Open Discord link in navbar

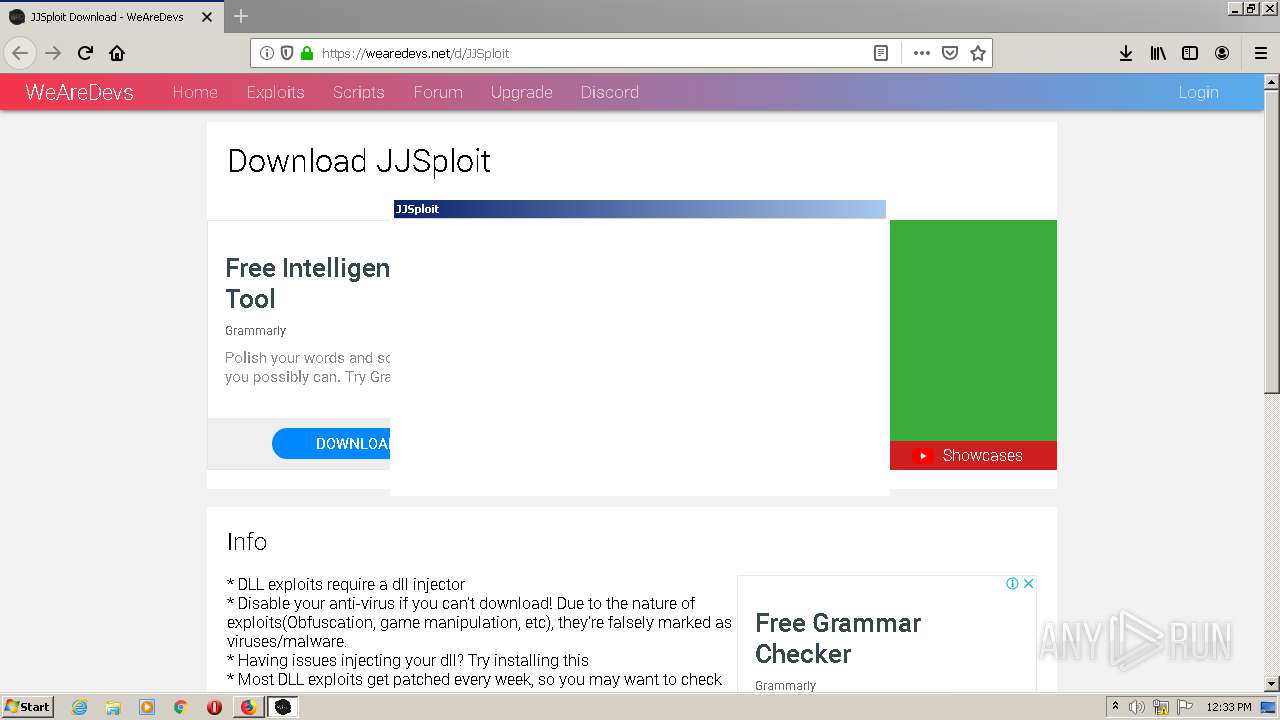(x=609, y=92)
